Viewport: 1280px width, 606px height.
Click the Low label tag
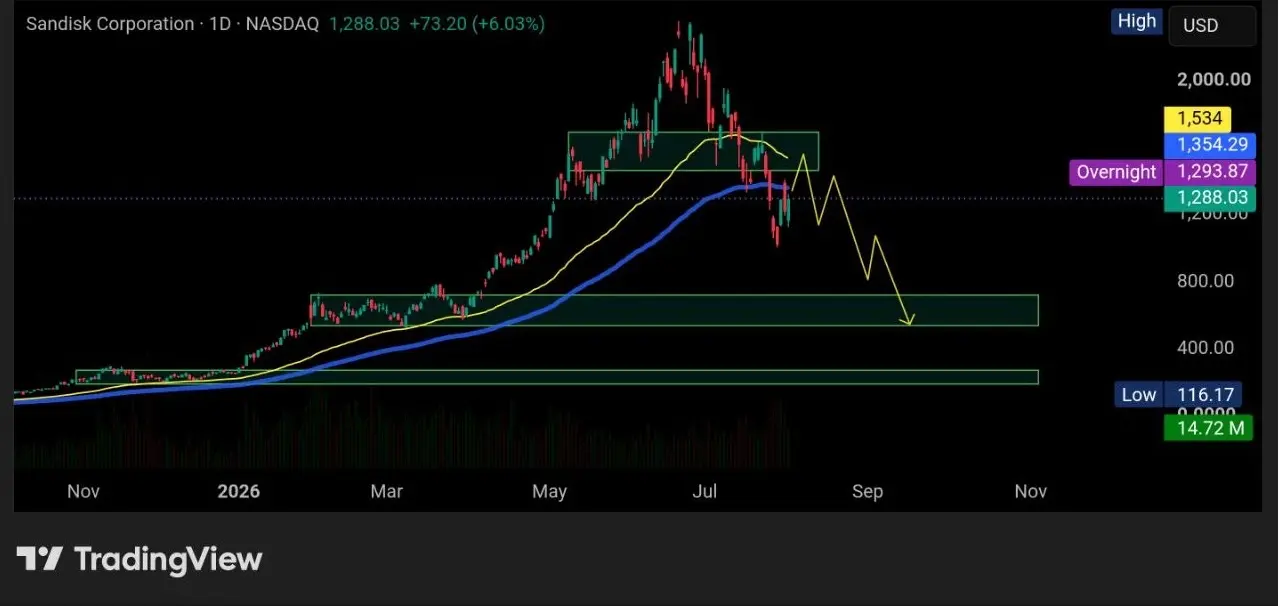coord(1138,395)
